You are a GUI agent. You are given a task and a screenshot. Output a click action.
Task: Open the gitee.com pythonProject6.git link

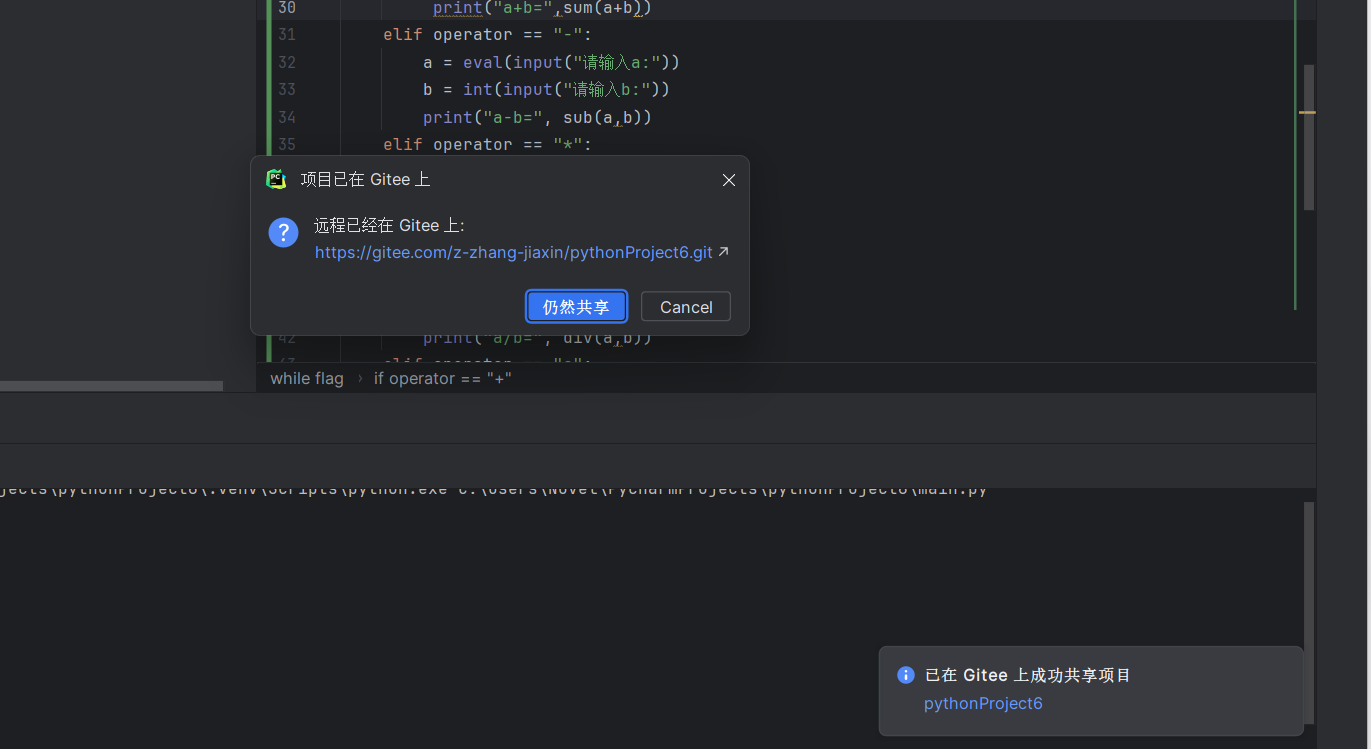click(513, 252)
